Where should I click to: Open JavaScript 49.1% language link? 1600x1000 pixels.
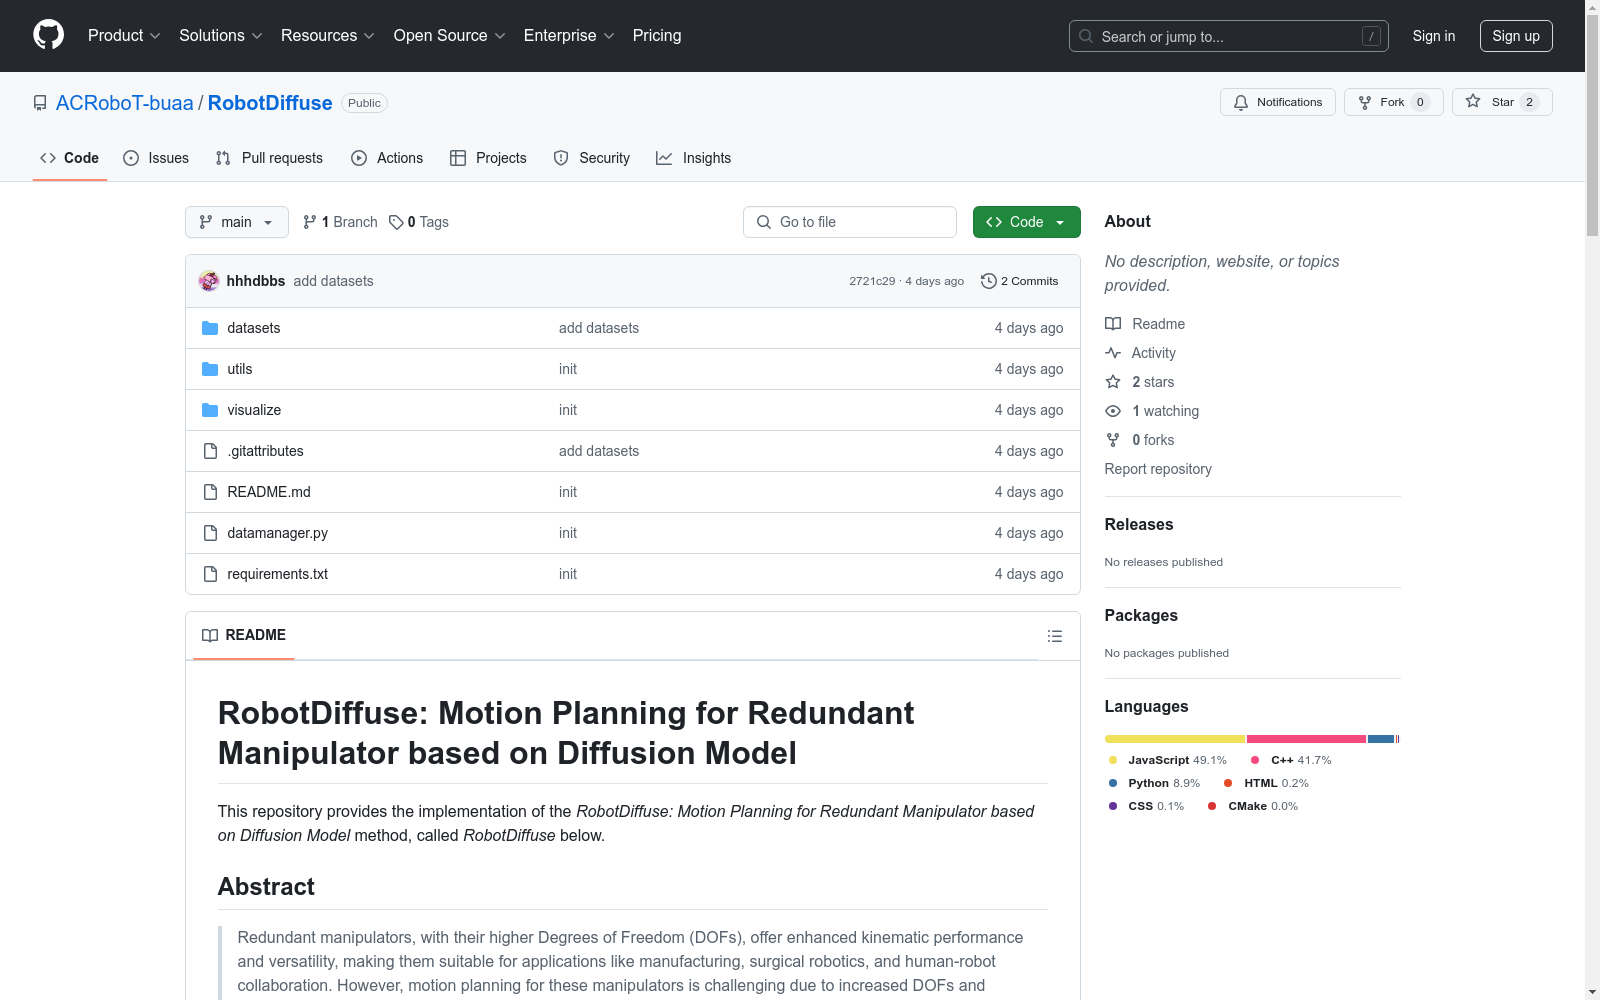tap(1168, 760)
